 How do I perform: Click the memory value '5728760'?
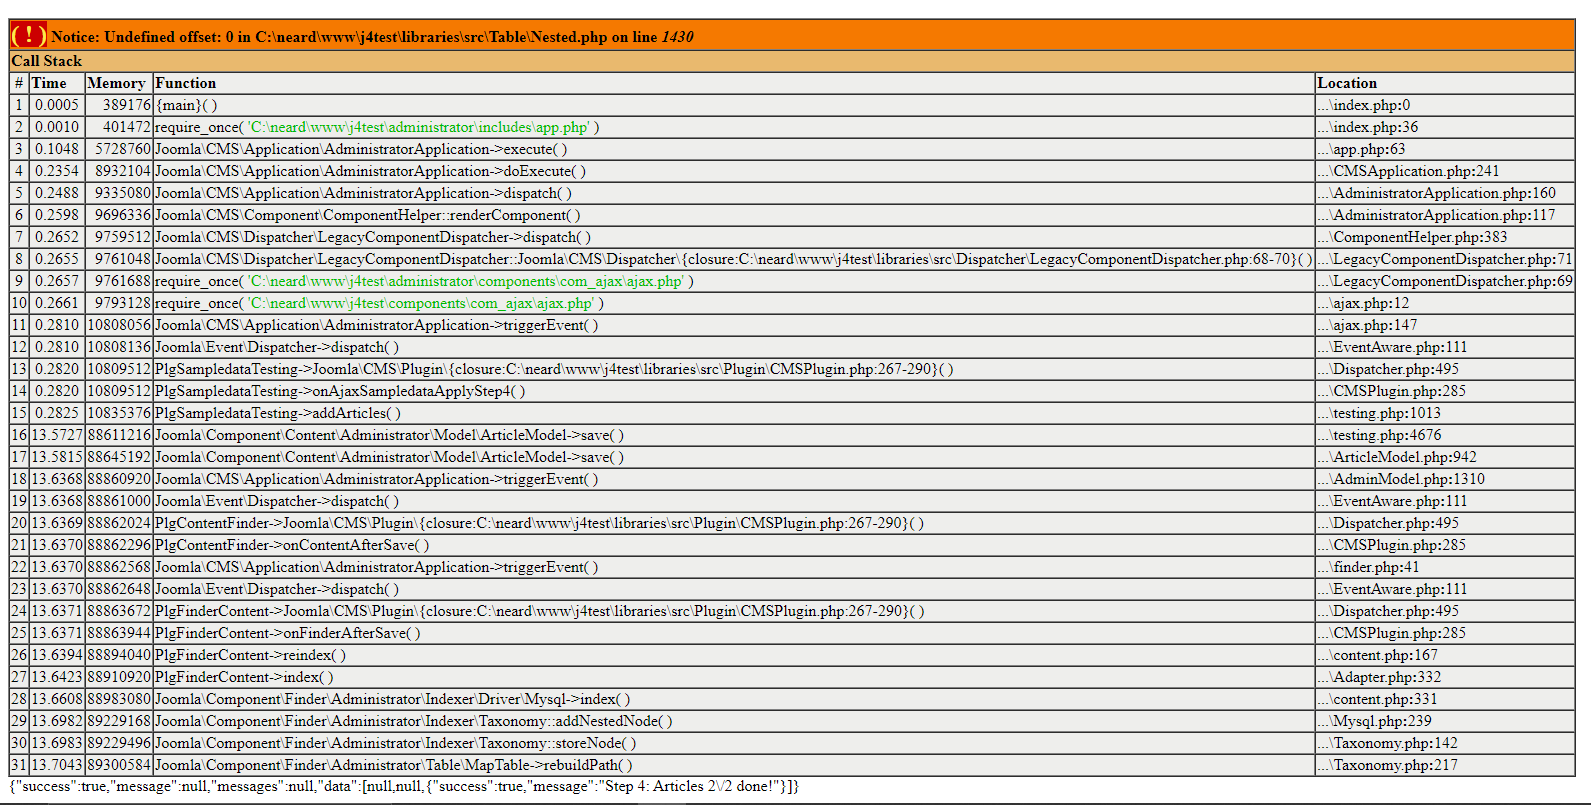[x=123, y=149]
